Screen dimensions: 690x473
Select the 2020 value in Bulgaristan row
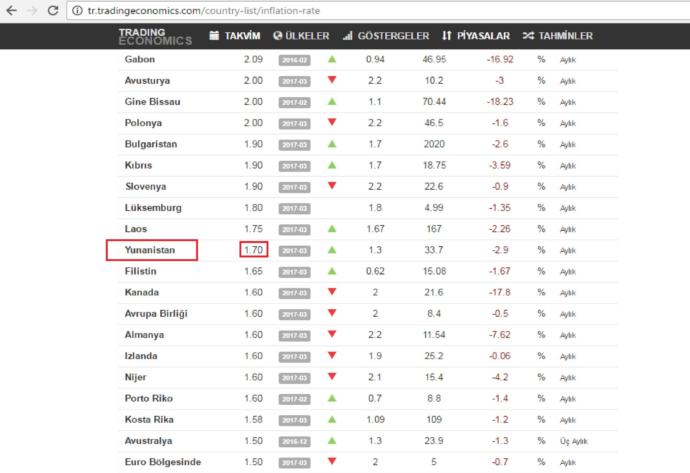pos(434,144)
